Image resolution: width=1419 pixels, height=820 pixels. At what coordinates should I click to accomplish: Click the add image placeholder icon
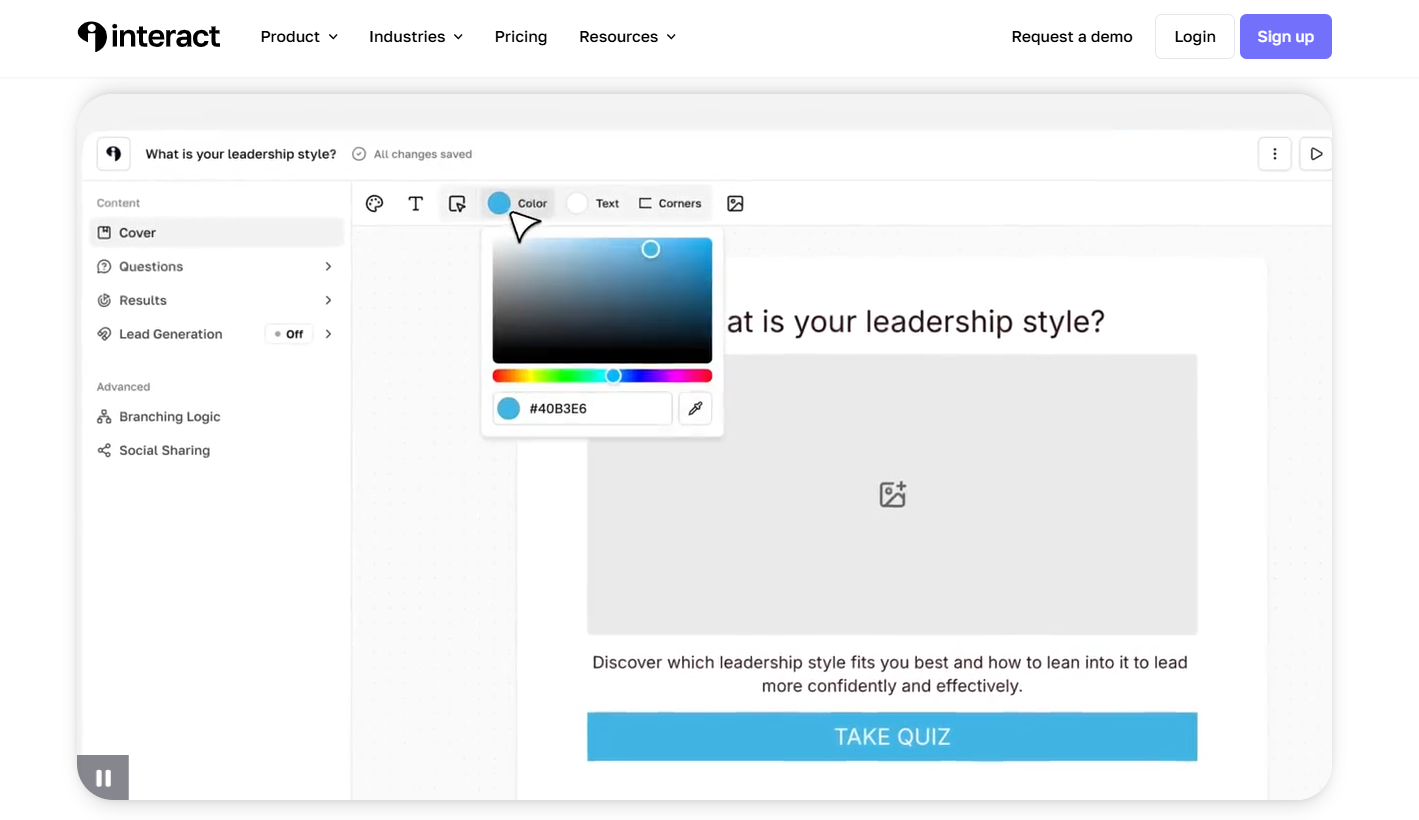pyautogui.click(x=892, y=494)
